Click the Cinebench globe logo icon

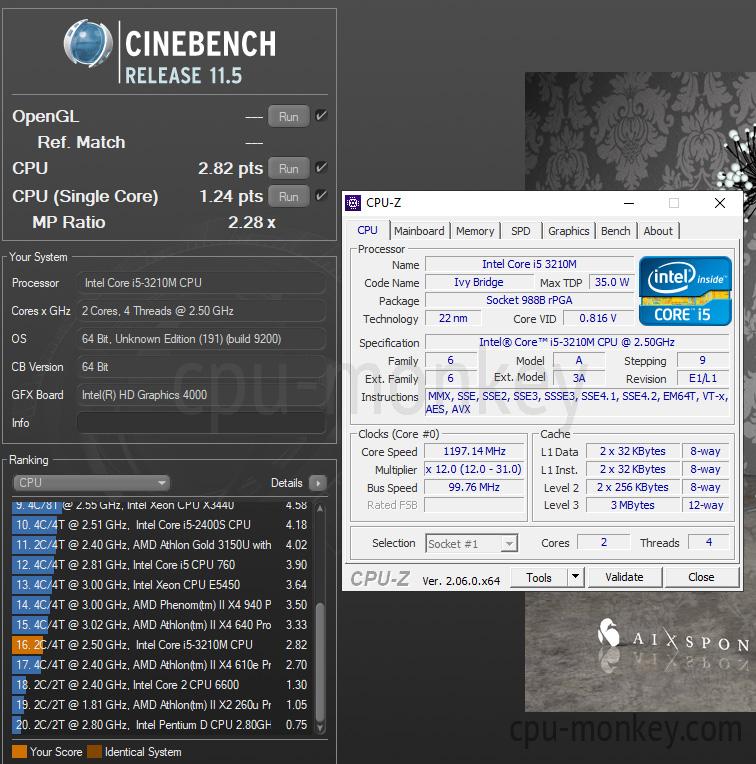[88, 43]
